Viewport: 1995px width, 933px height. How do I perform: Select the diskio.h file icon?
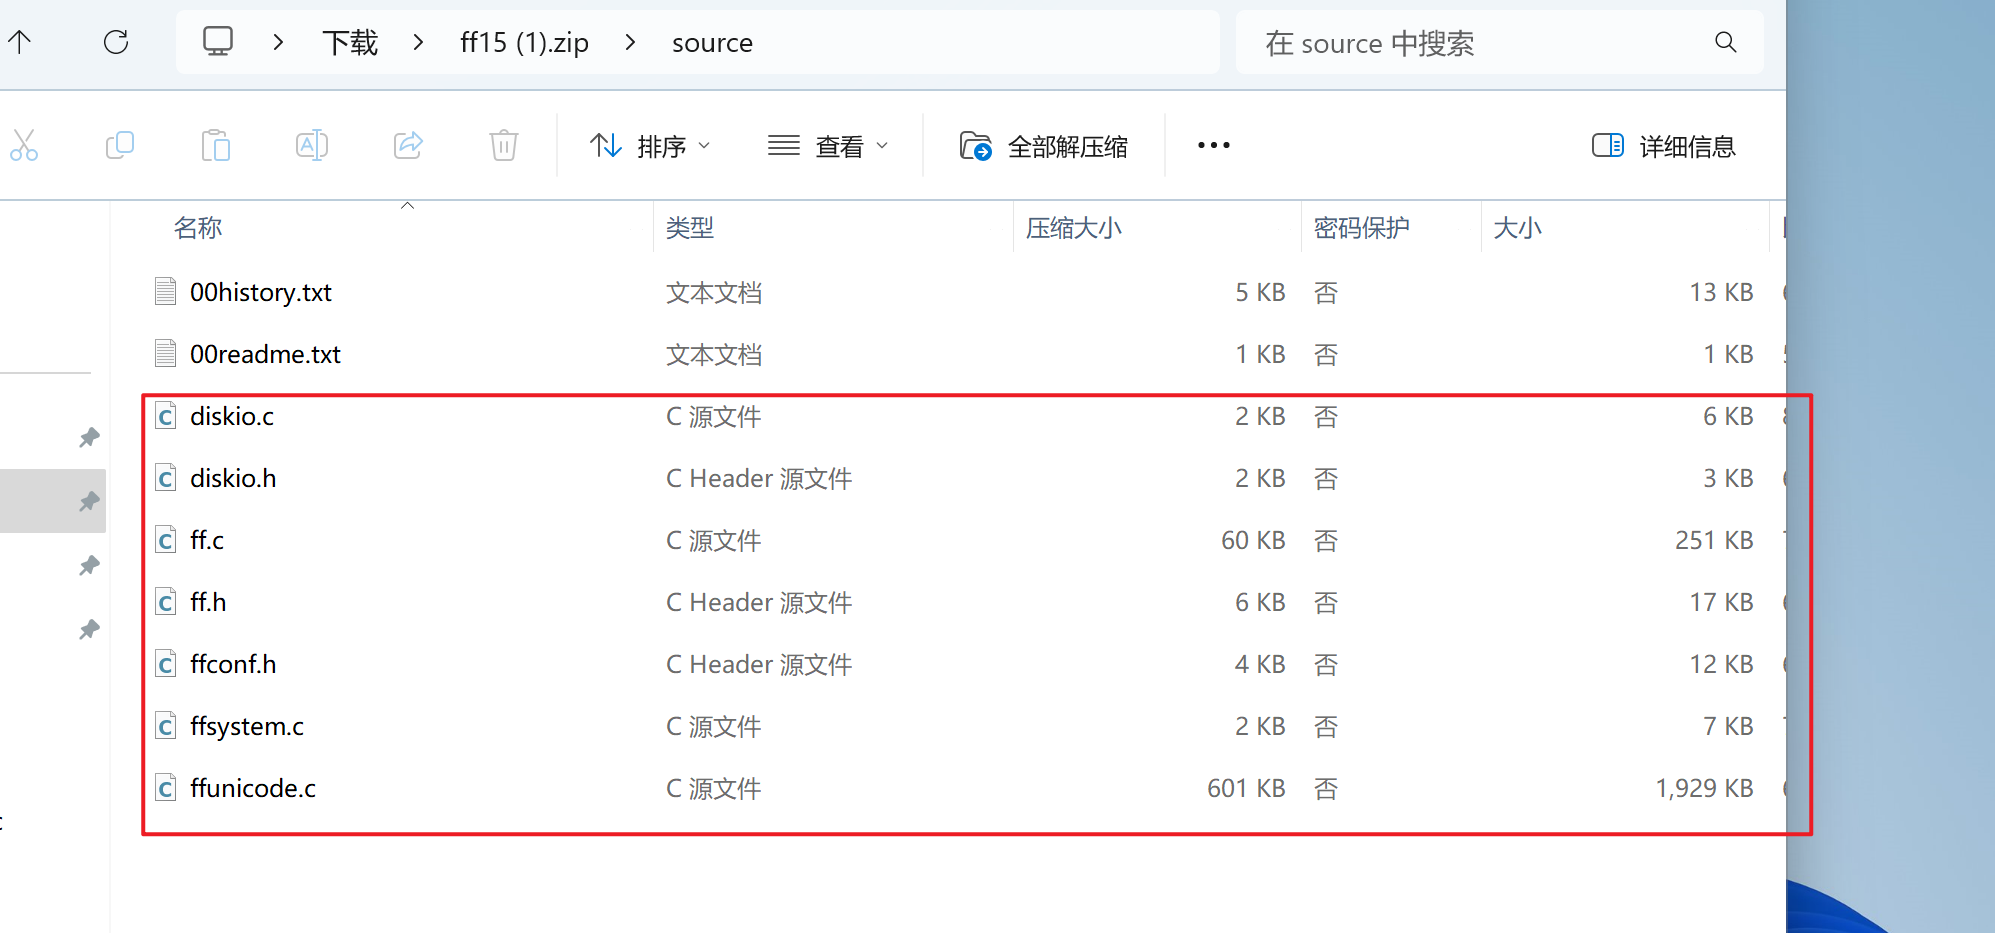click(x=166, y=478)
